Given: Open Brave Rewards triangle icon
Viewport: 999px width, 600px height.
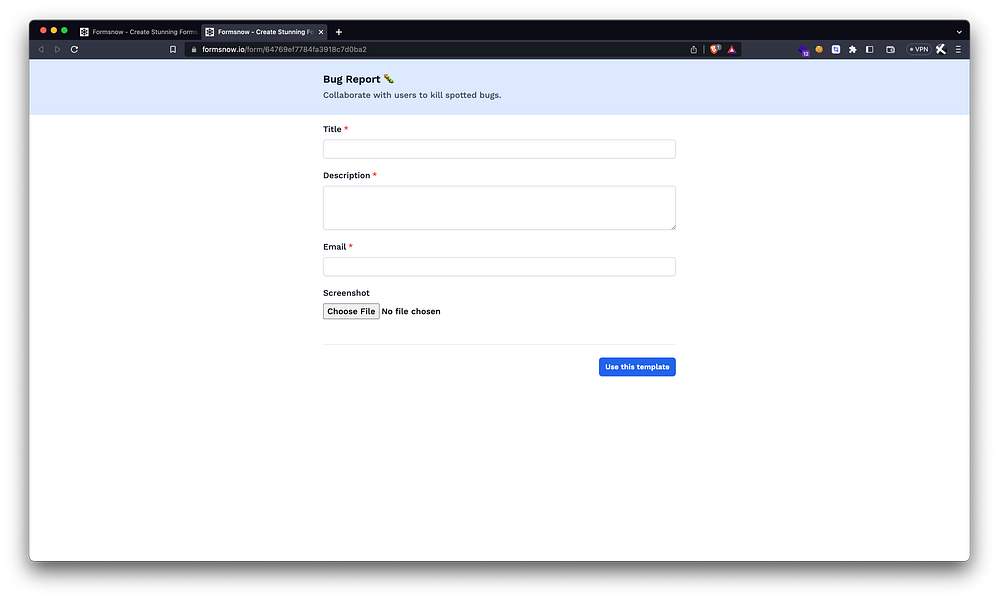Looking at the screenshot, I should tap(732, 50).
